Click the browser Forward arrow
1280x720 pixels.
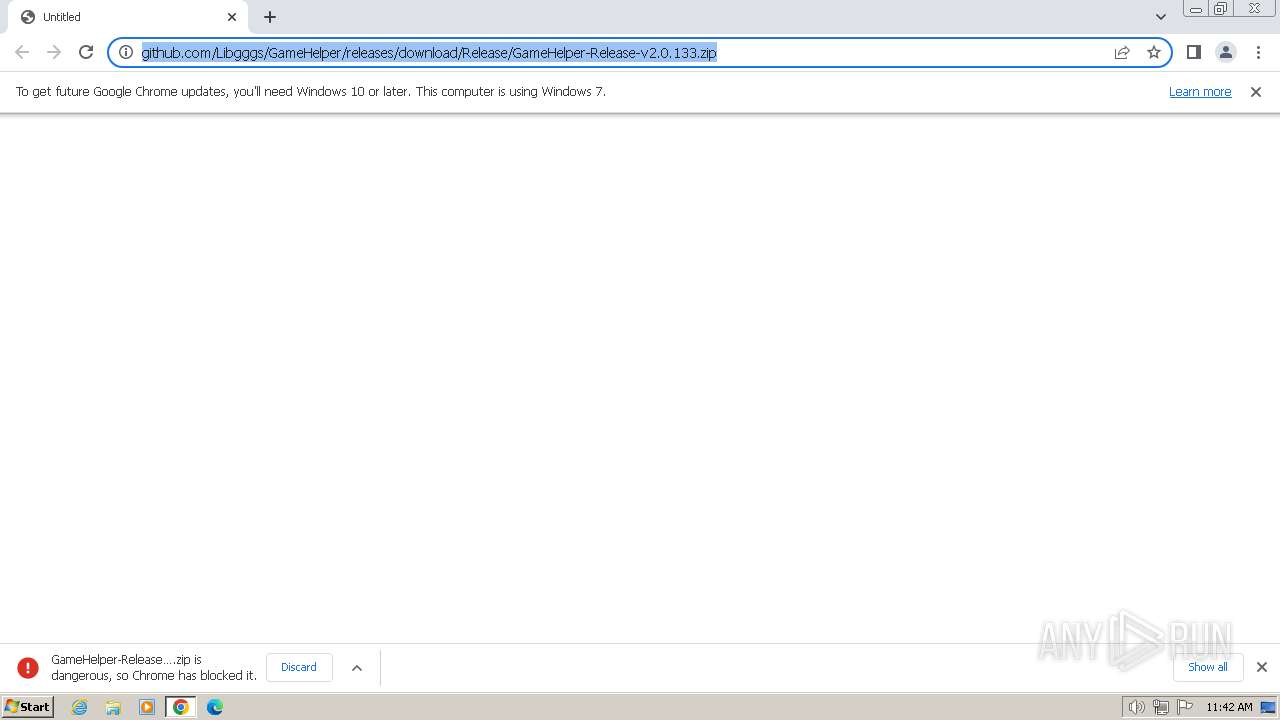[54, 52]
